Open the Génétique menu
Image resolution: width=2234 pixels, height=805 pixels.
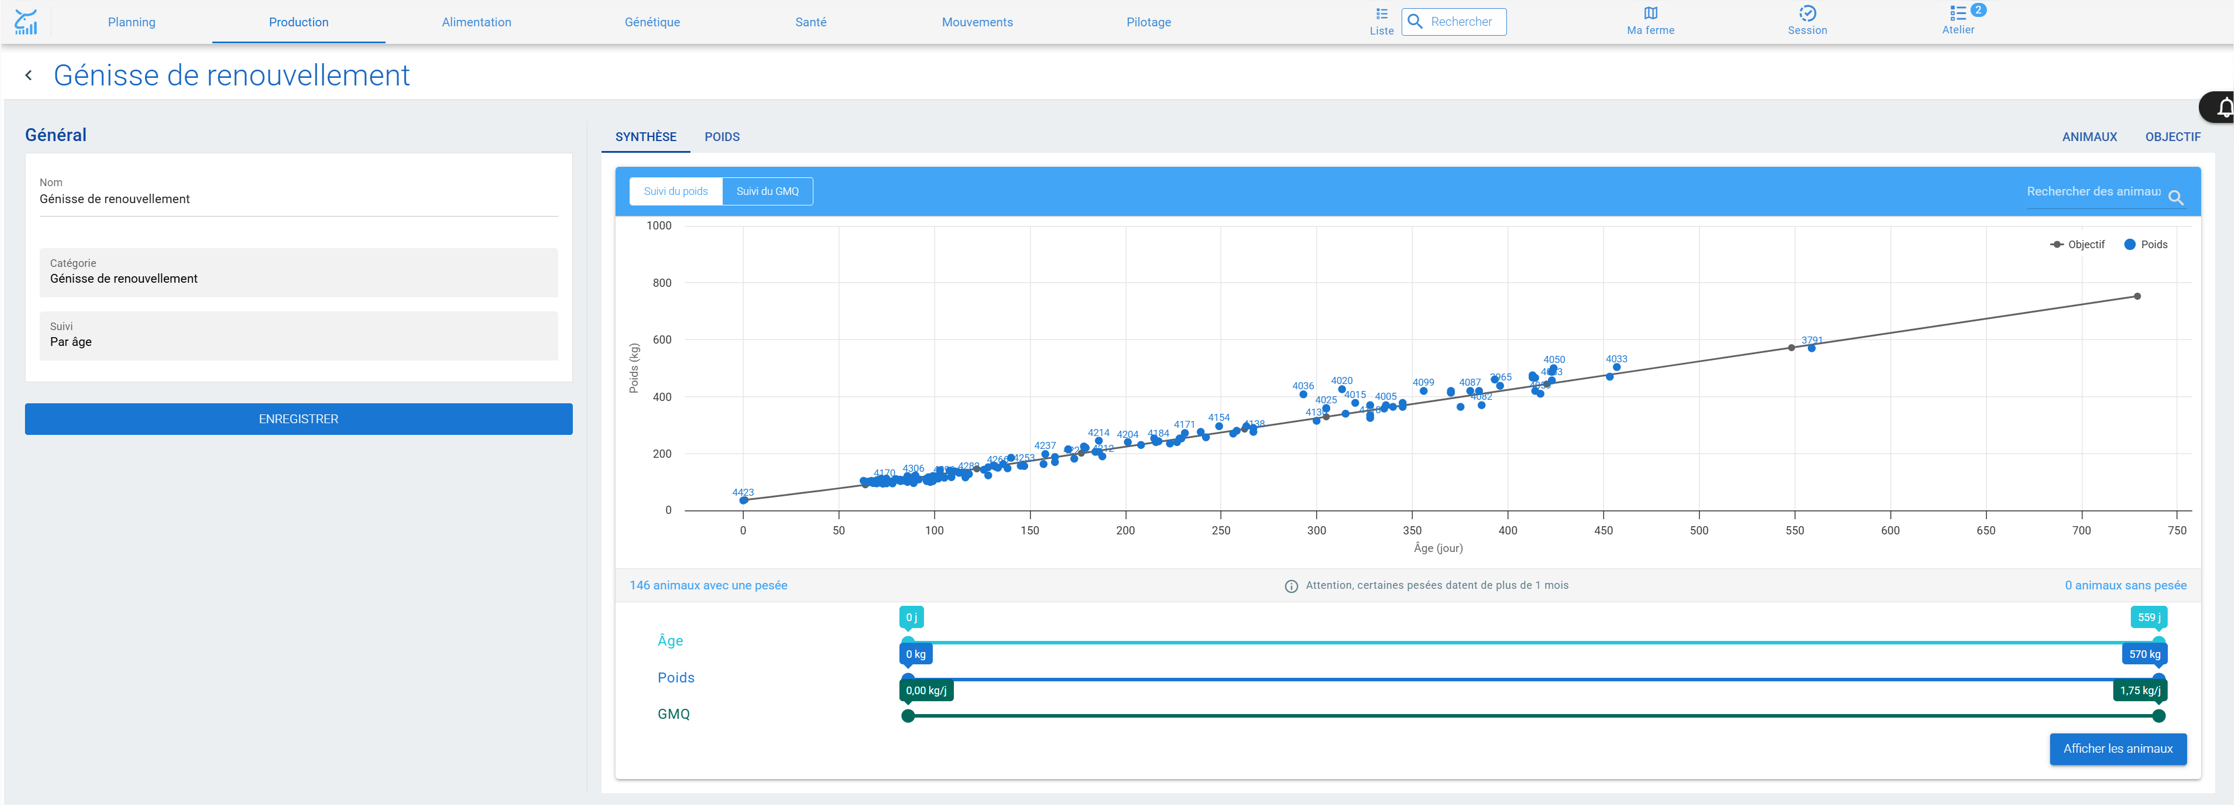tap(652, 22)
